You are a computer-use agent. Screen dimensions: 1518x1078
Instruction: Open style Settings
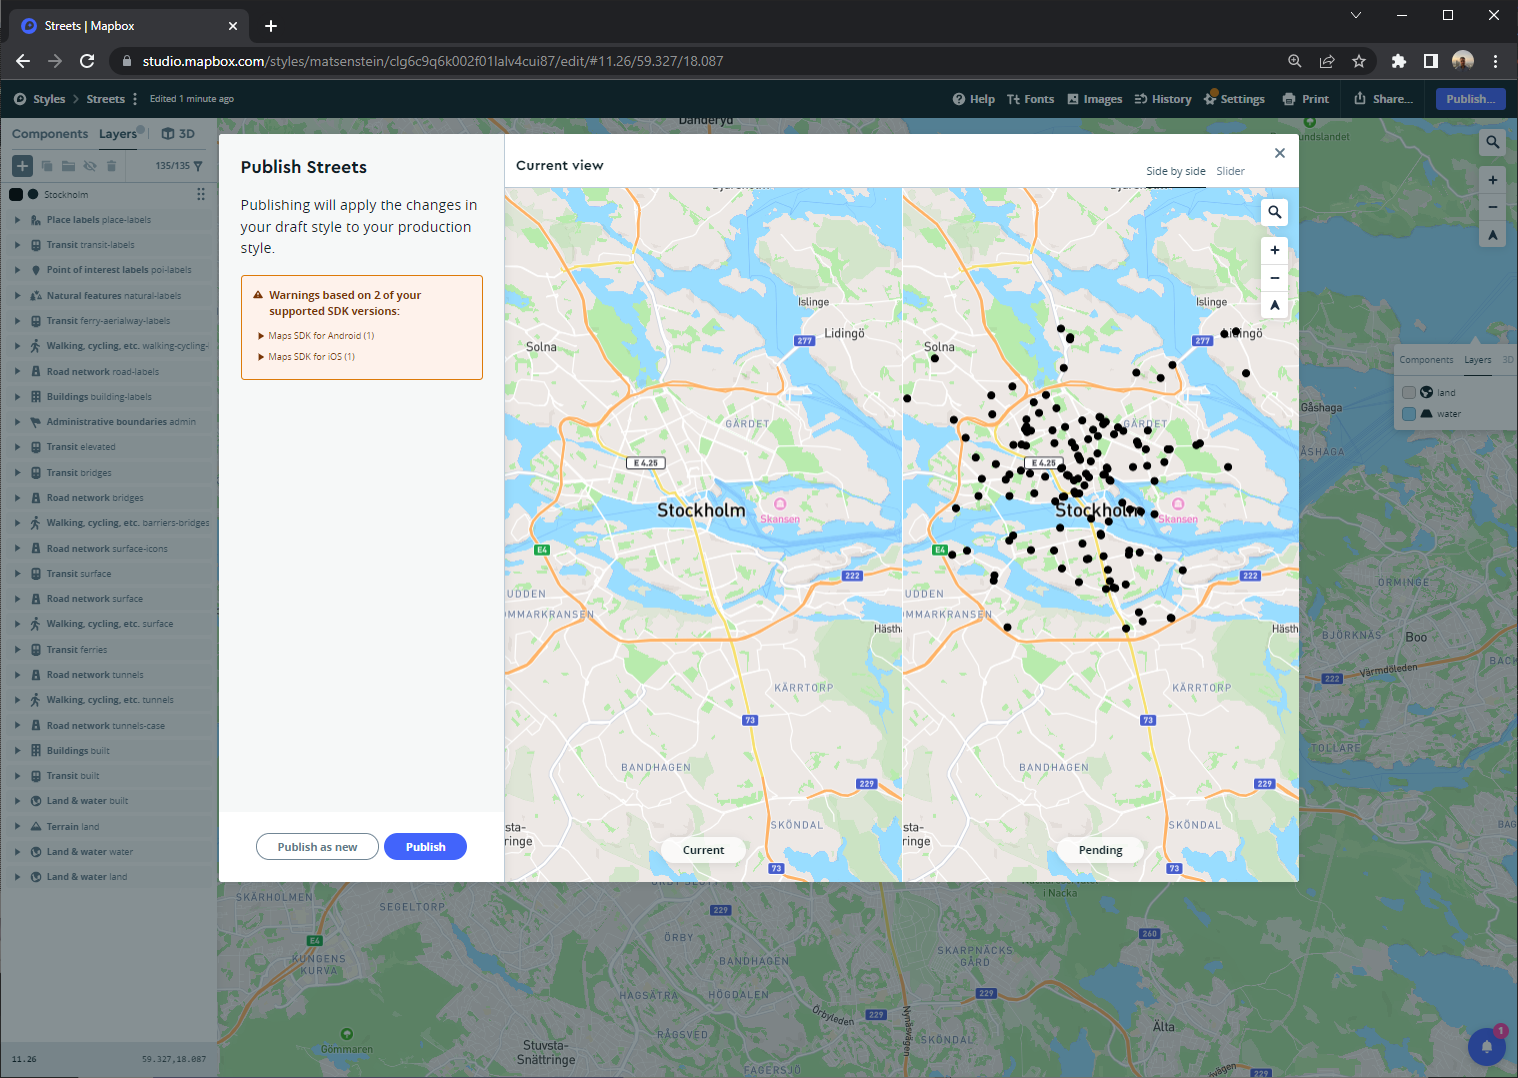1234,99
